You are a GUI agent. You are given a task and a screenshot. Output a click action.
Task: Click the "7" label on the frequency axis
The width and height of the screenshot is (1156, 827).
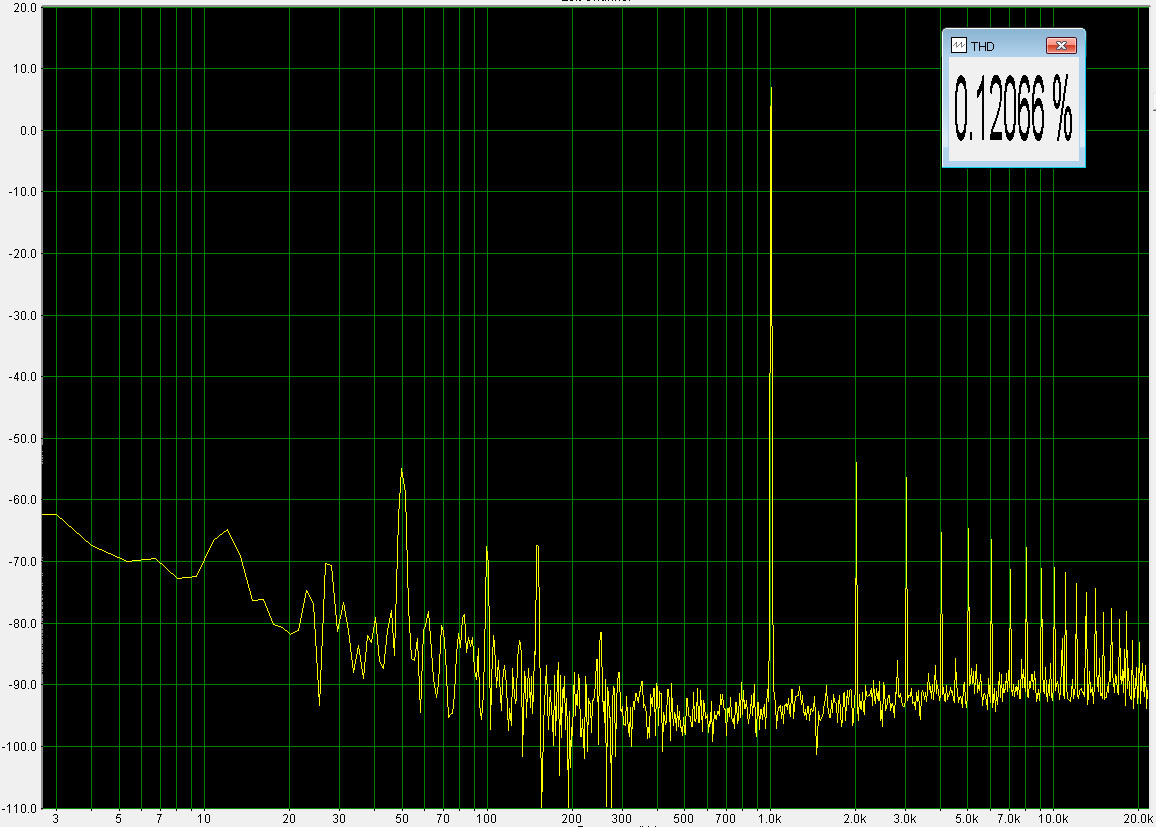(x=159, y=818)
